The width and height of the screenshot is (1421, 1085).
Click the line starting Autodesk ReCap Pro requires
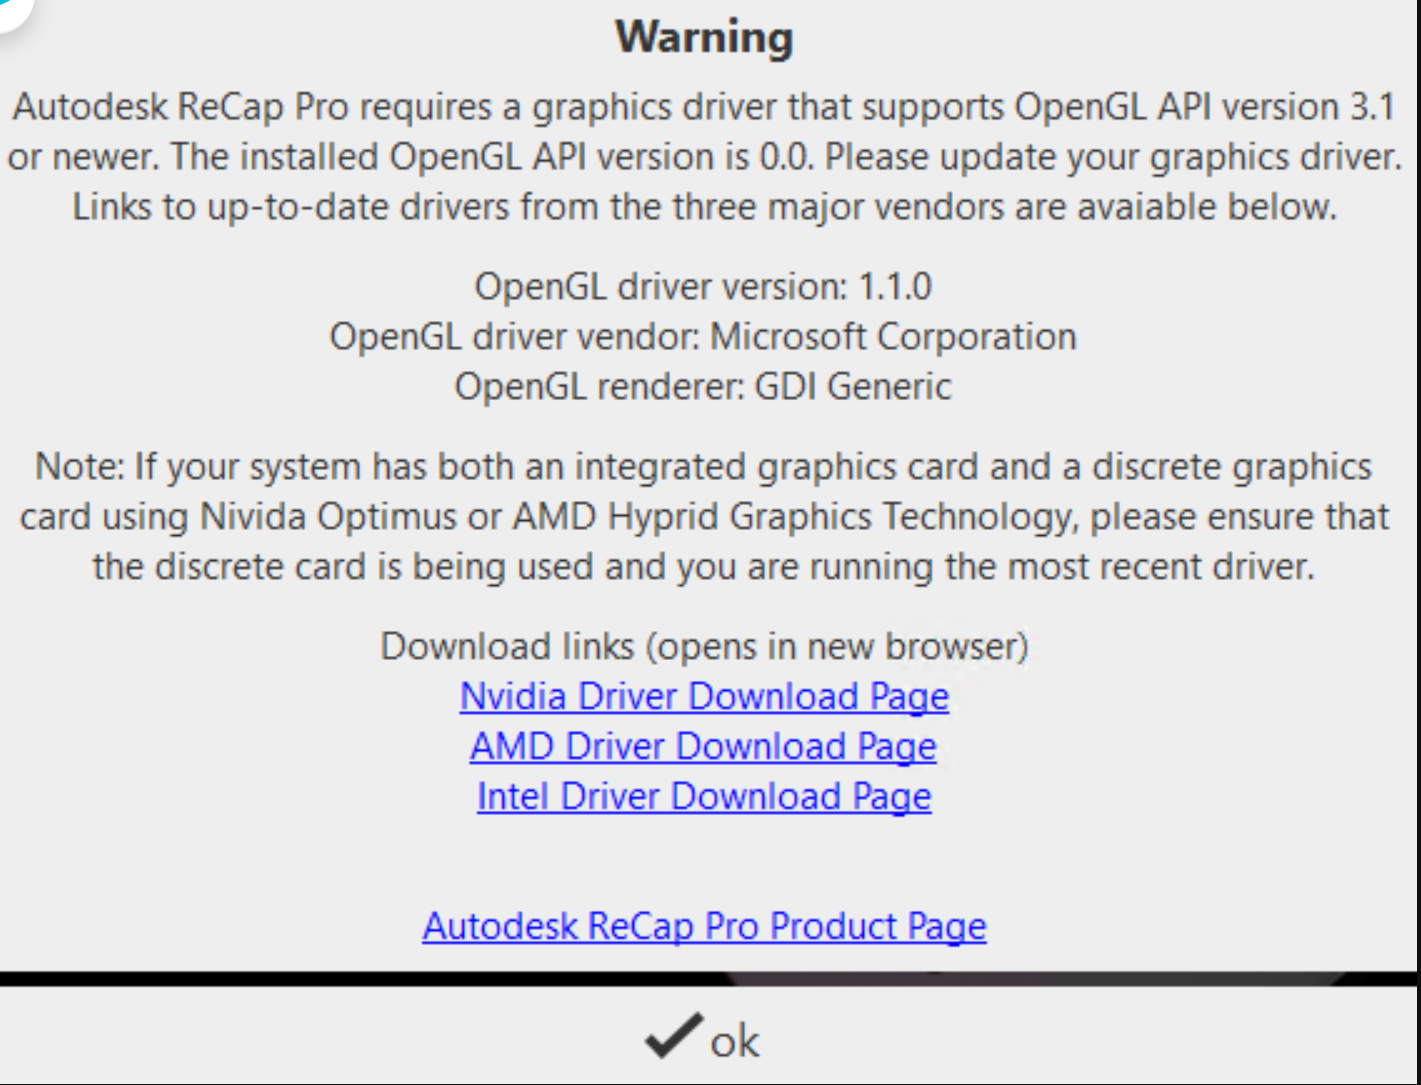[x=704, y=107]
